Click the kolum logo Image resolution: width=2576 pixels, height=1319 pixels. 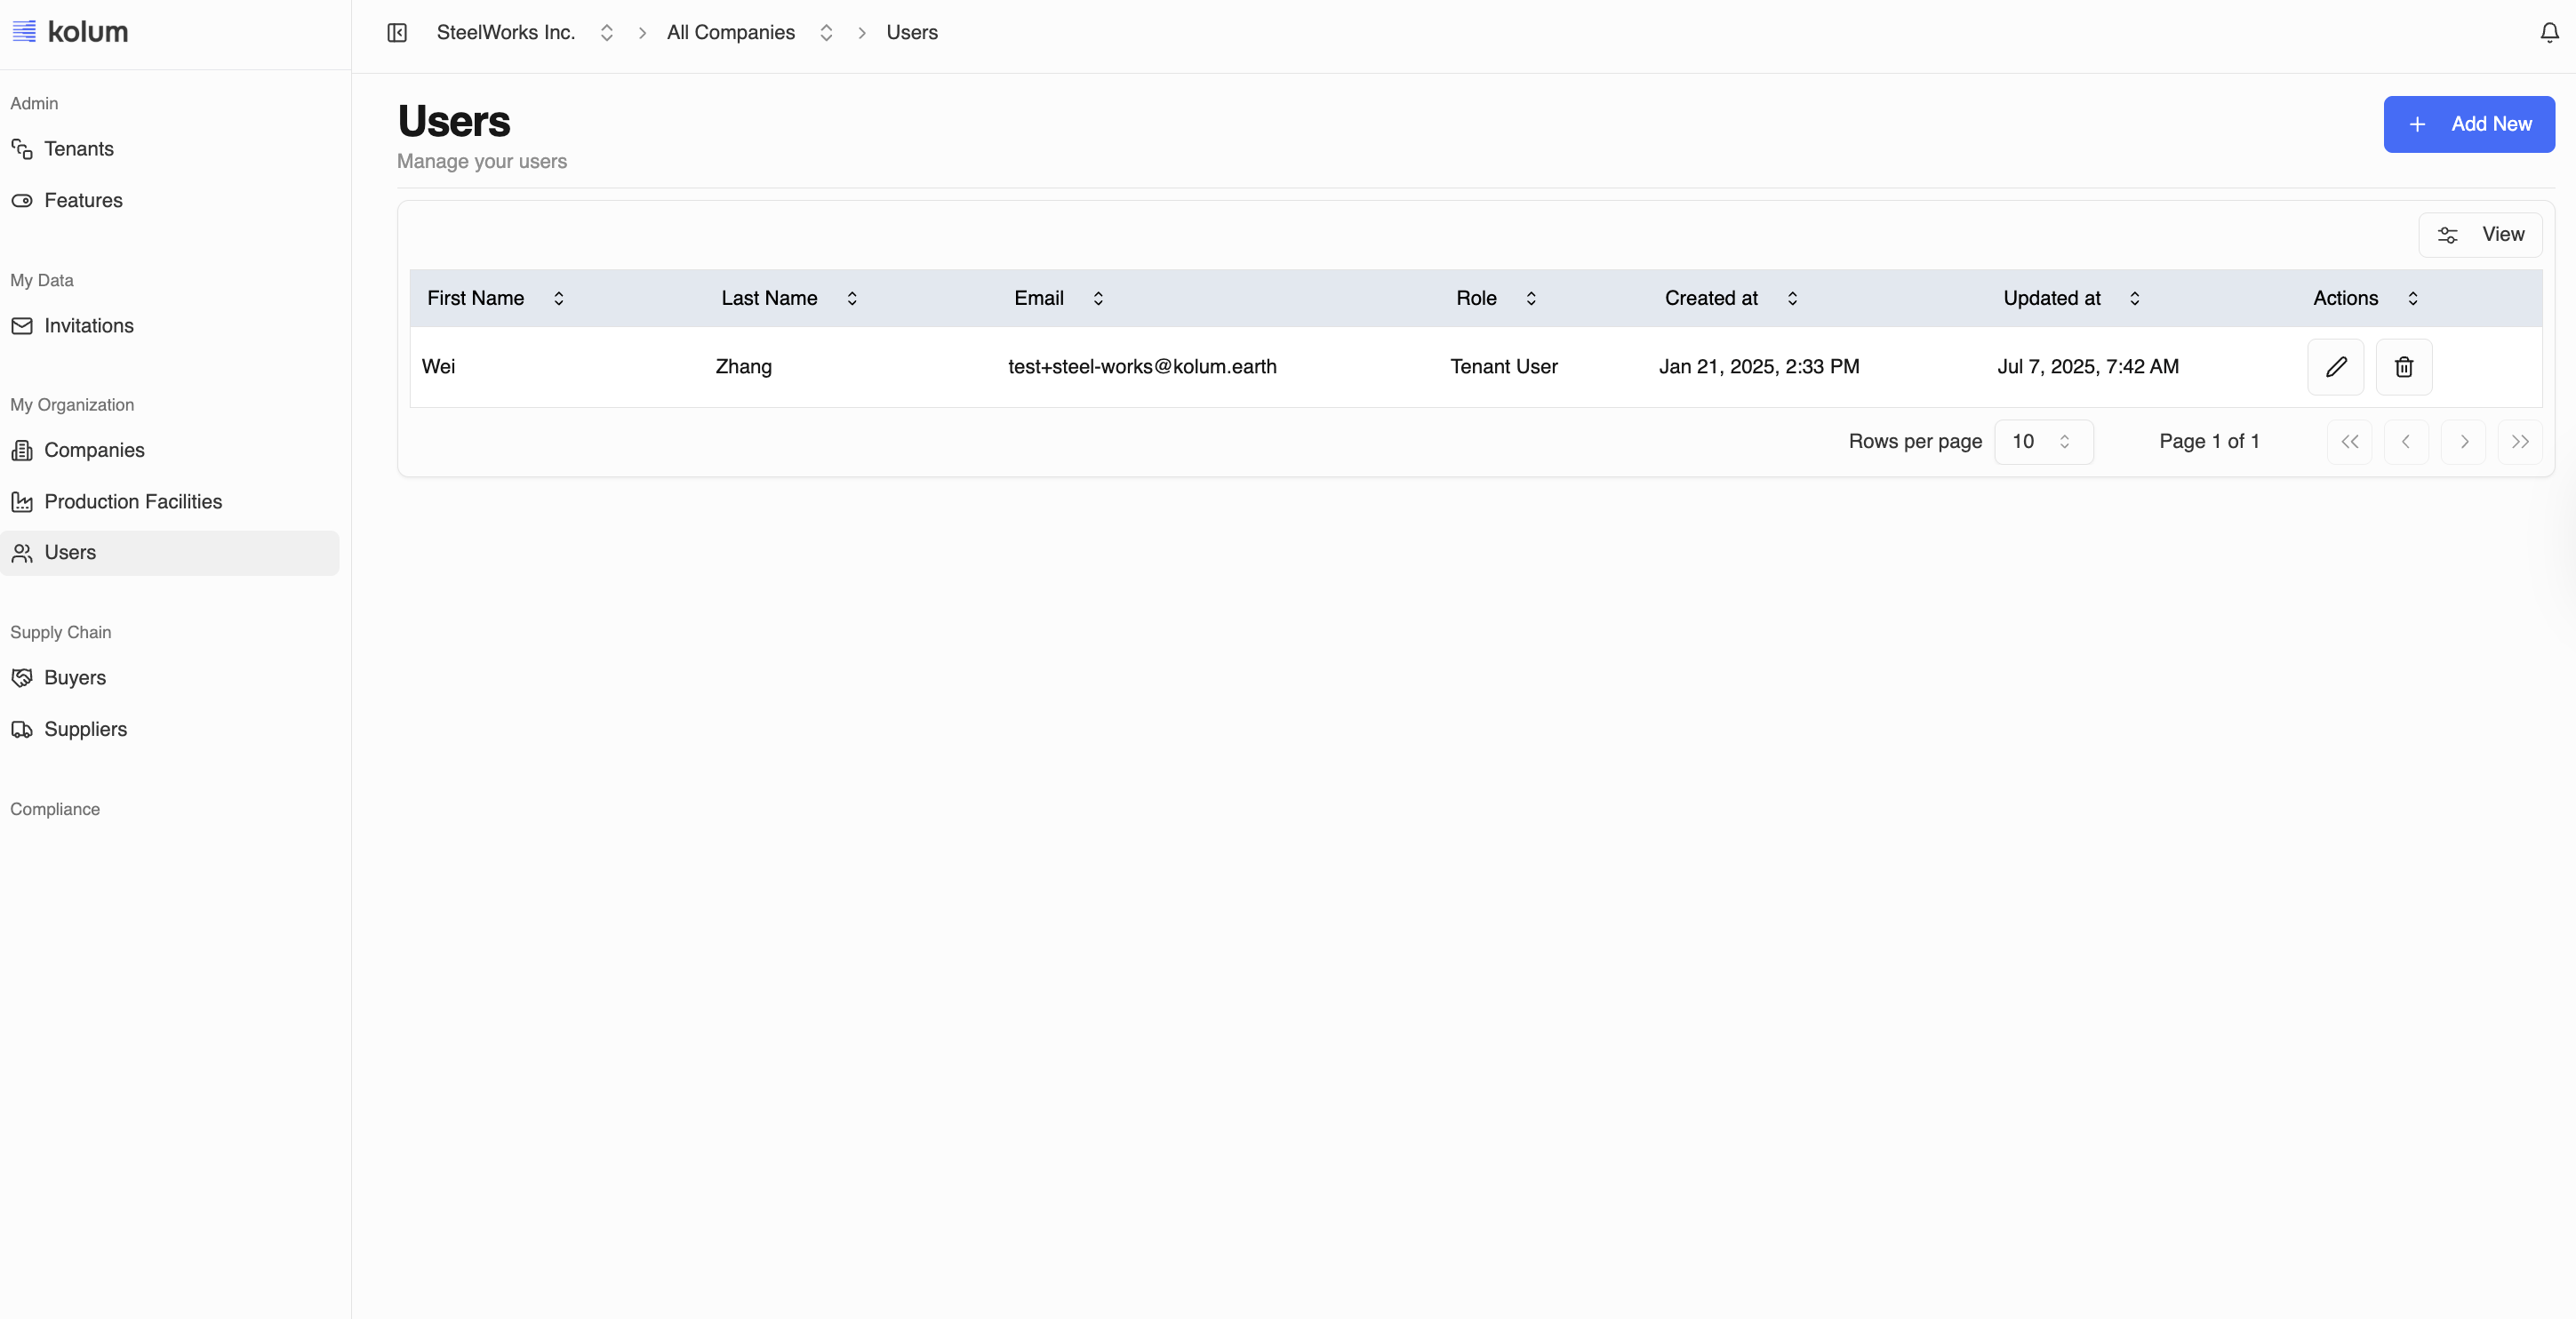(70, 32)
